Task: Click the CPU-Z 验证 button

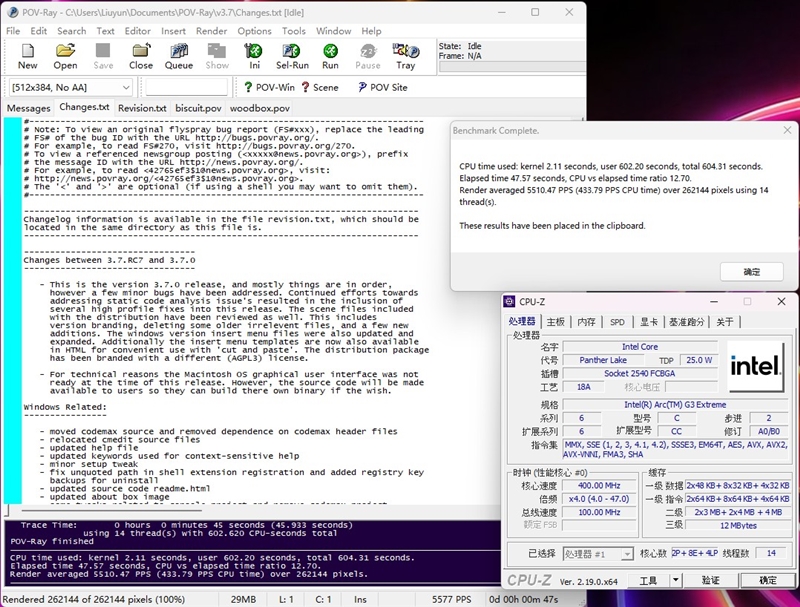Action: 711,580
